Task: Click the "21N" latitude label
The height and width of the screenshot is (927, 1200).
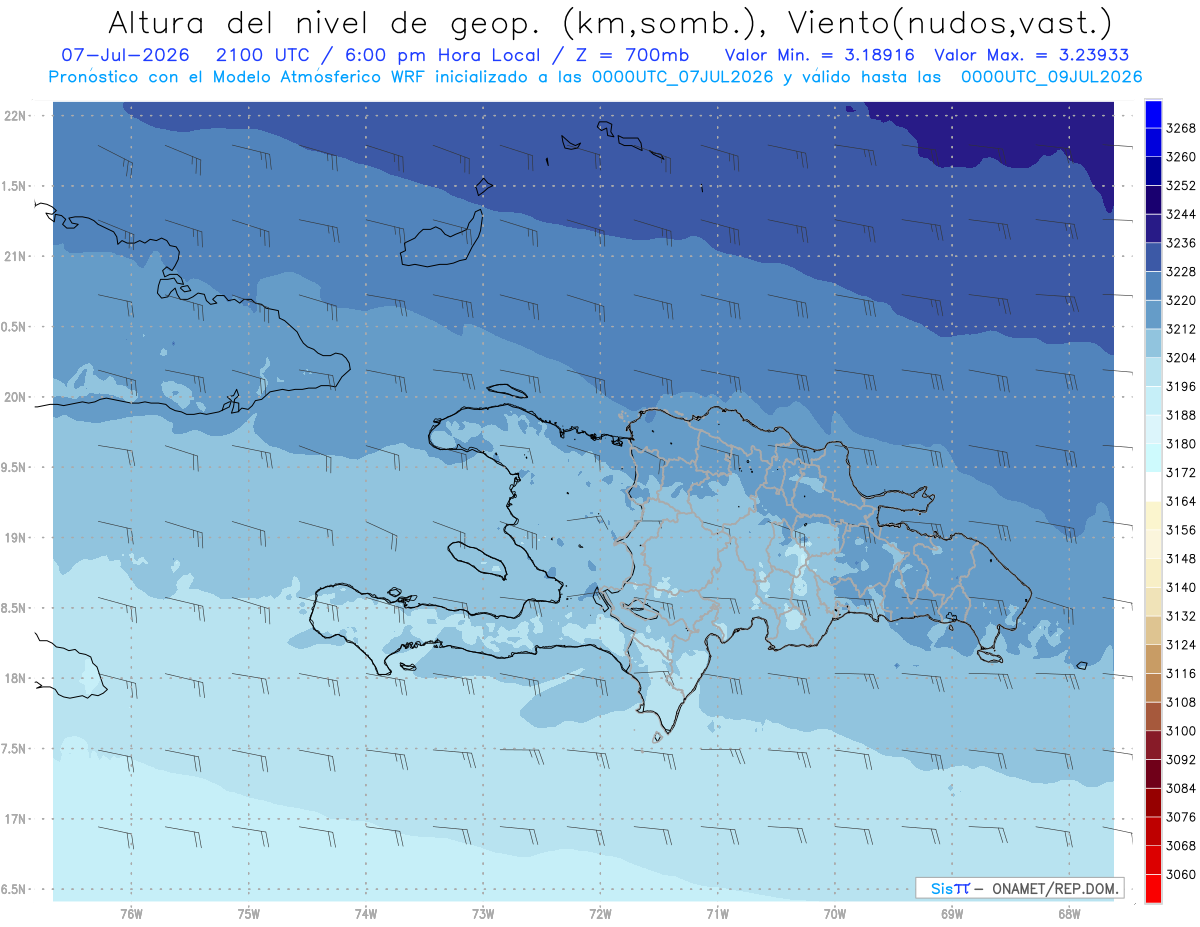Action: [16, 257]
